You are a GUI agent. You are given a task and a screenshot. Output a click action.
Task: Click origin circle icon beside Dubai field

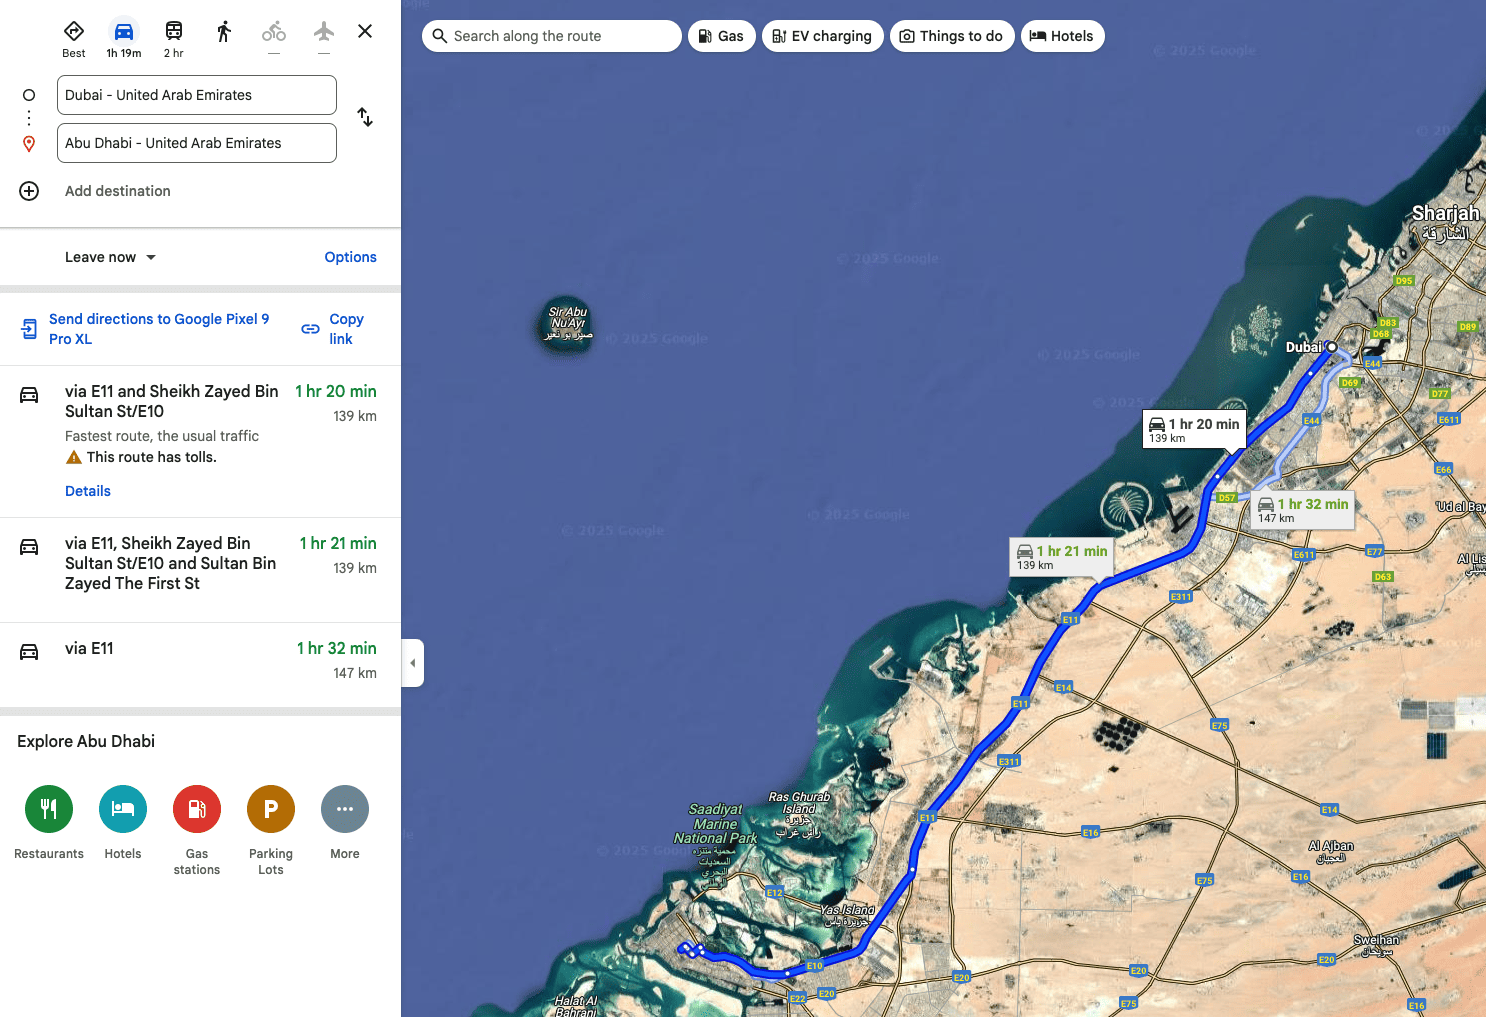[x=29, y=95]
